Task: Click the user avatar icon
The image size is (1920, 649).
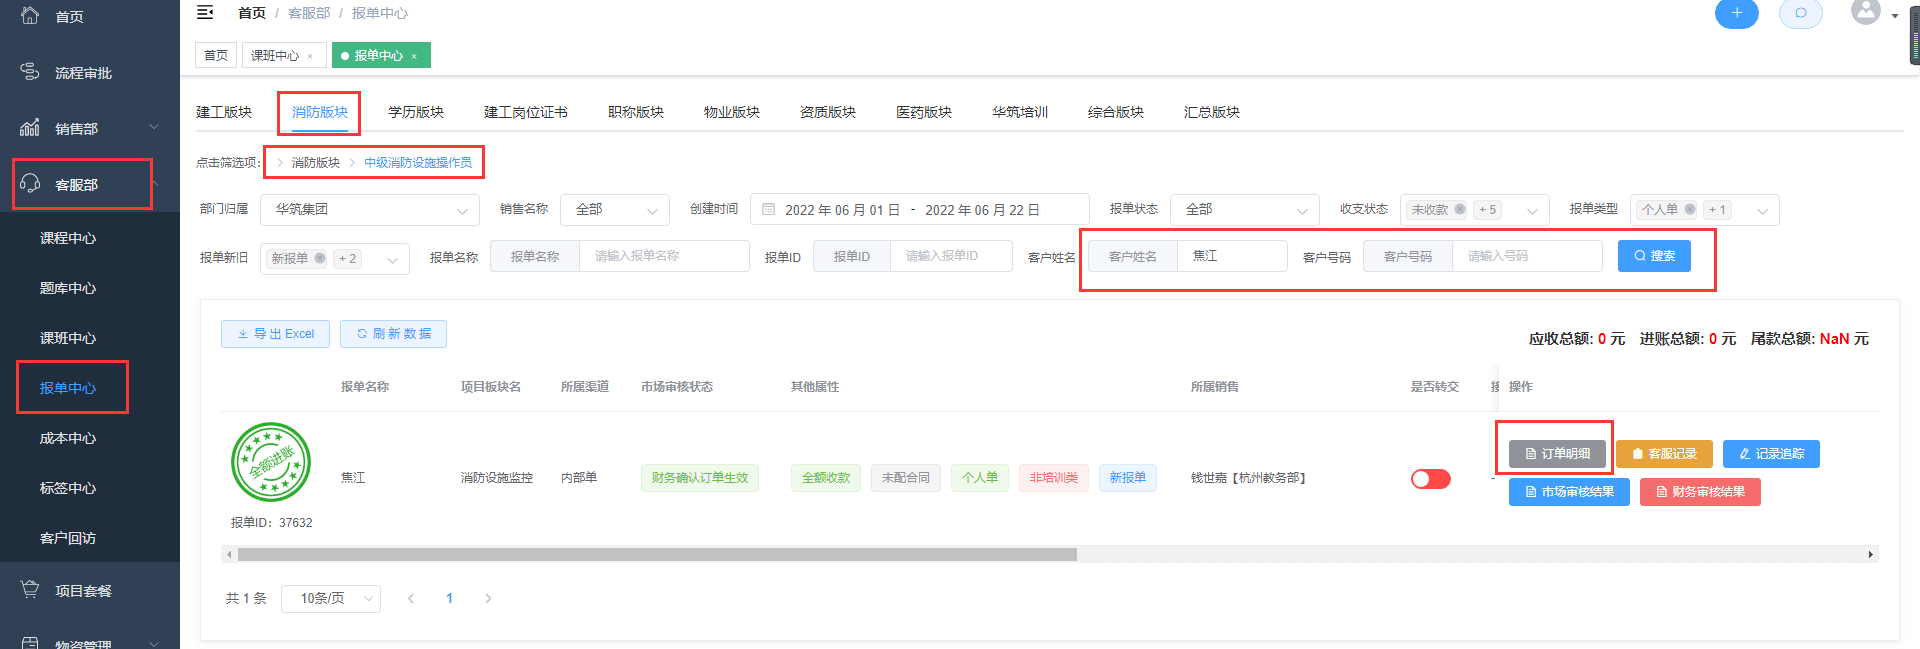Action: [x=1865, y=12]
